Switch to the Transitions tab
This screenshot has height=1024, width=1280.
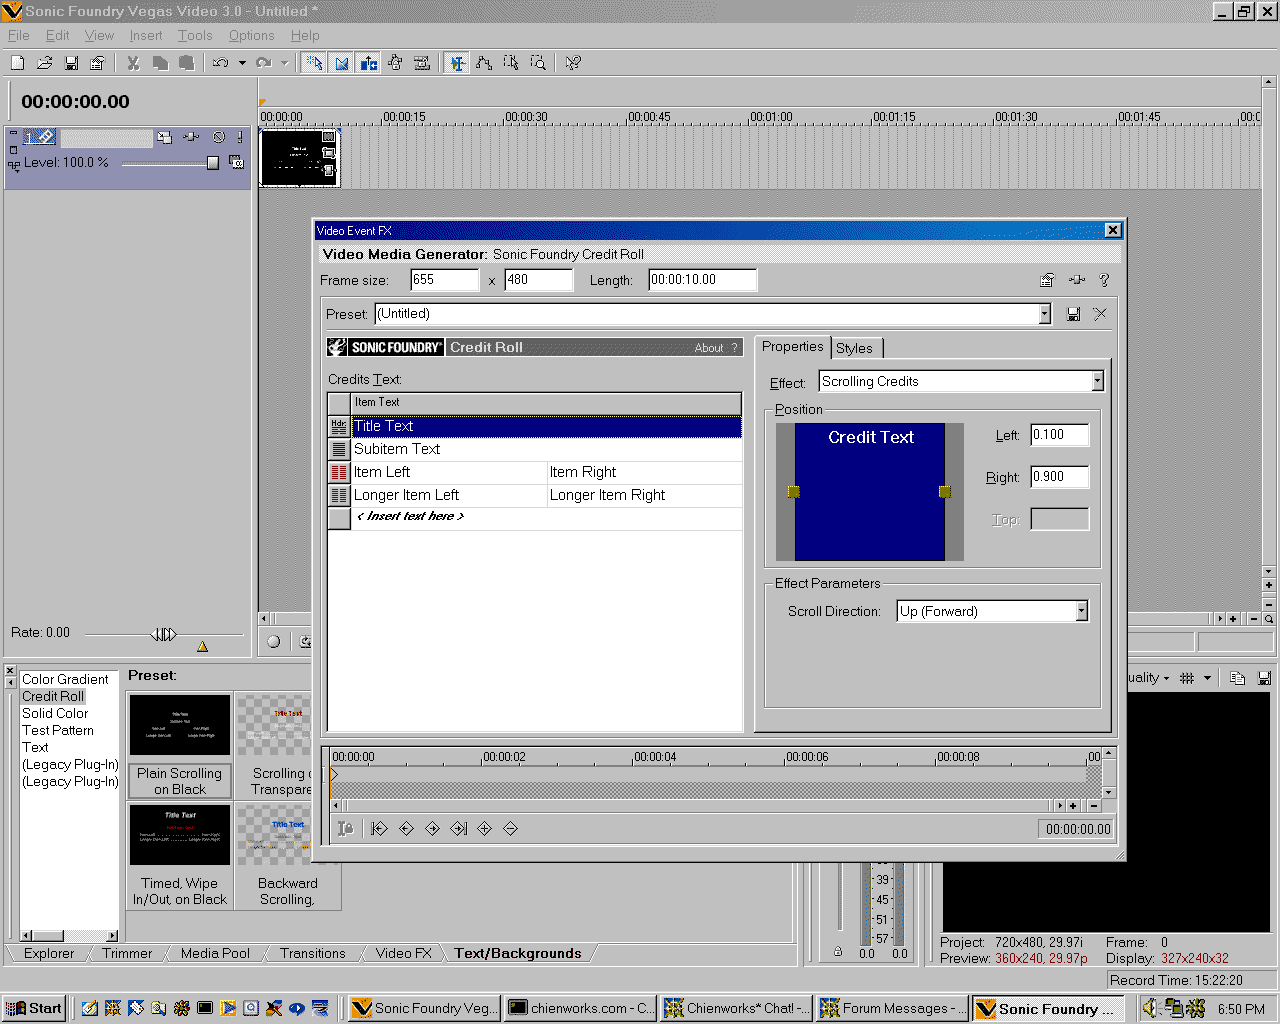tap(313, 953)
